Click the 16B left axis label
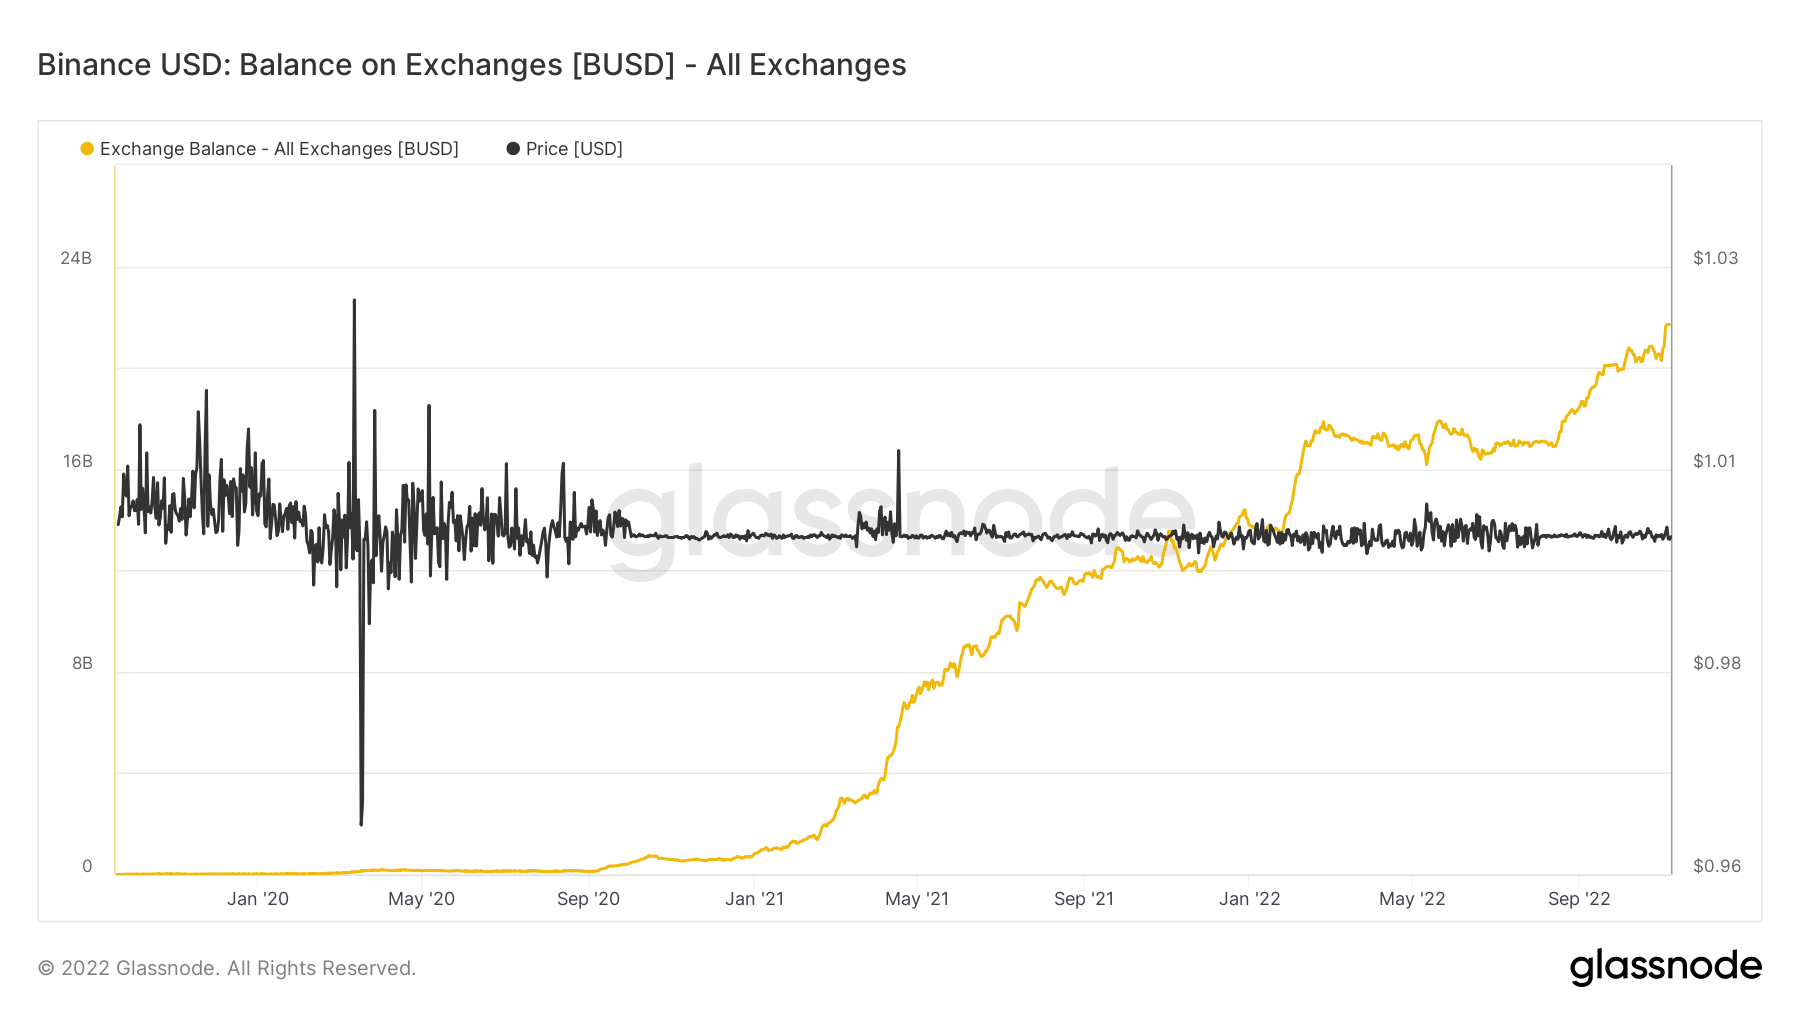 (x=77, y=461)
